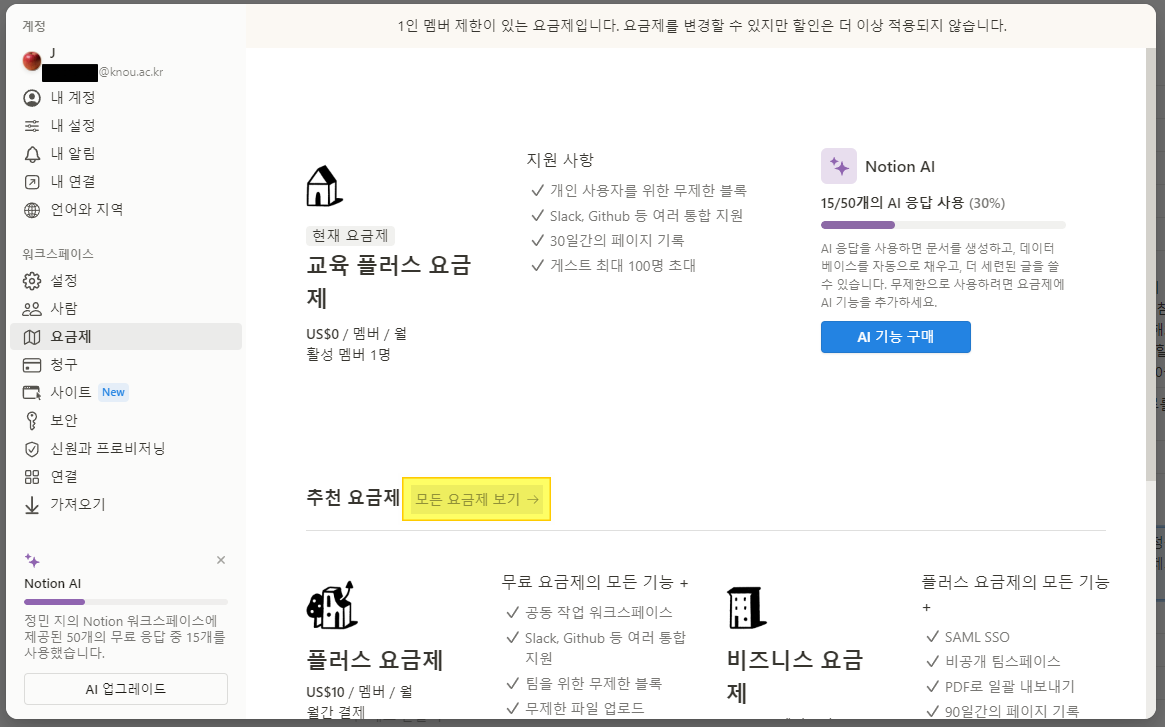
Task: Click the 내 알림 bell icon
Action: pos(32,154)
